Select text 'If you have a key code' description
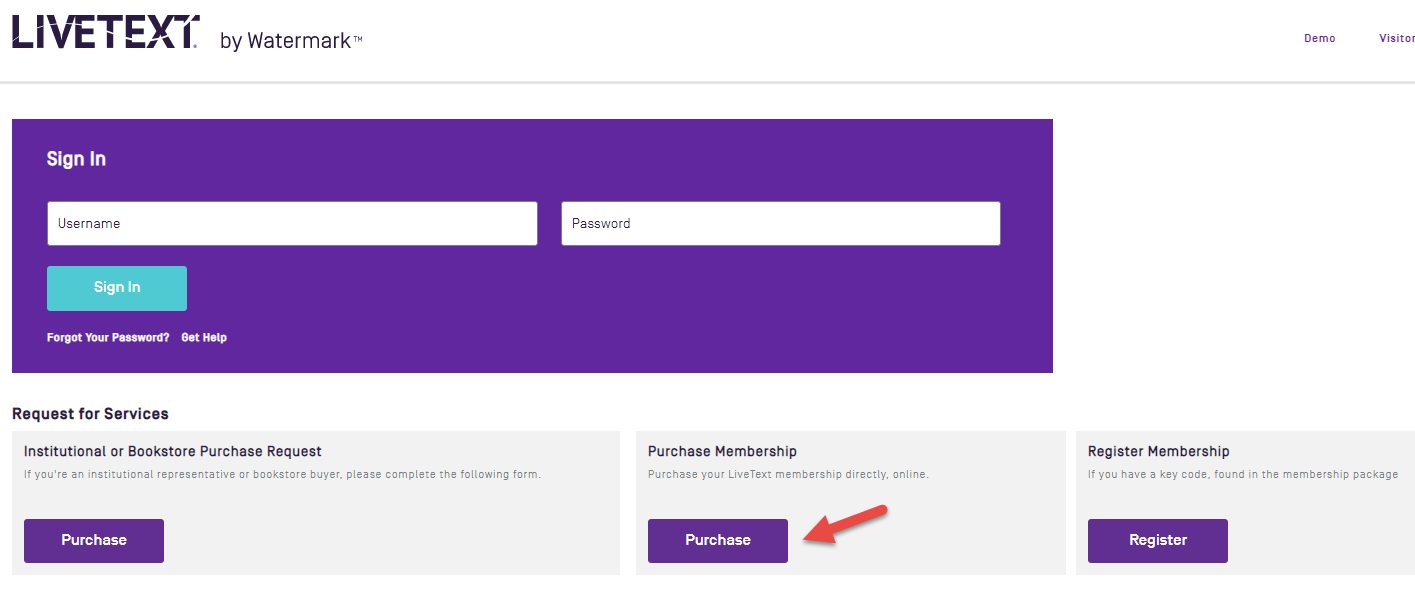This screenshot has height=593, width=1415. click(1243, 474)
